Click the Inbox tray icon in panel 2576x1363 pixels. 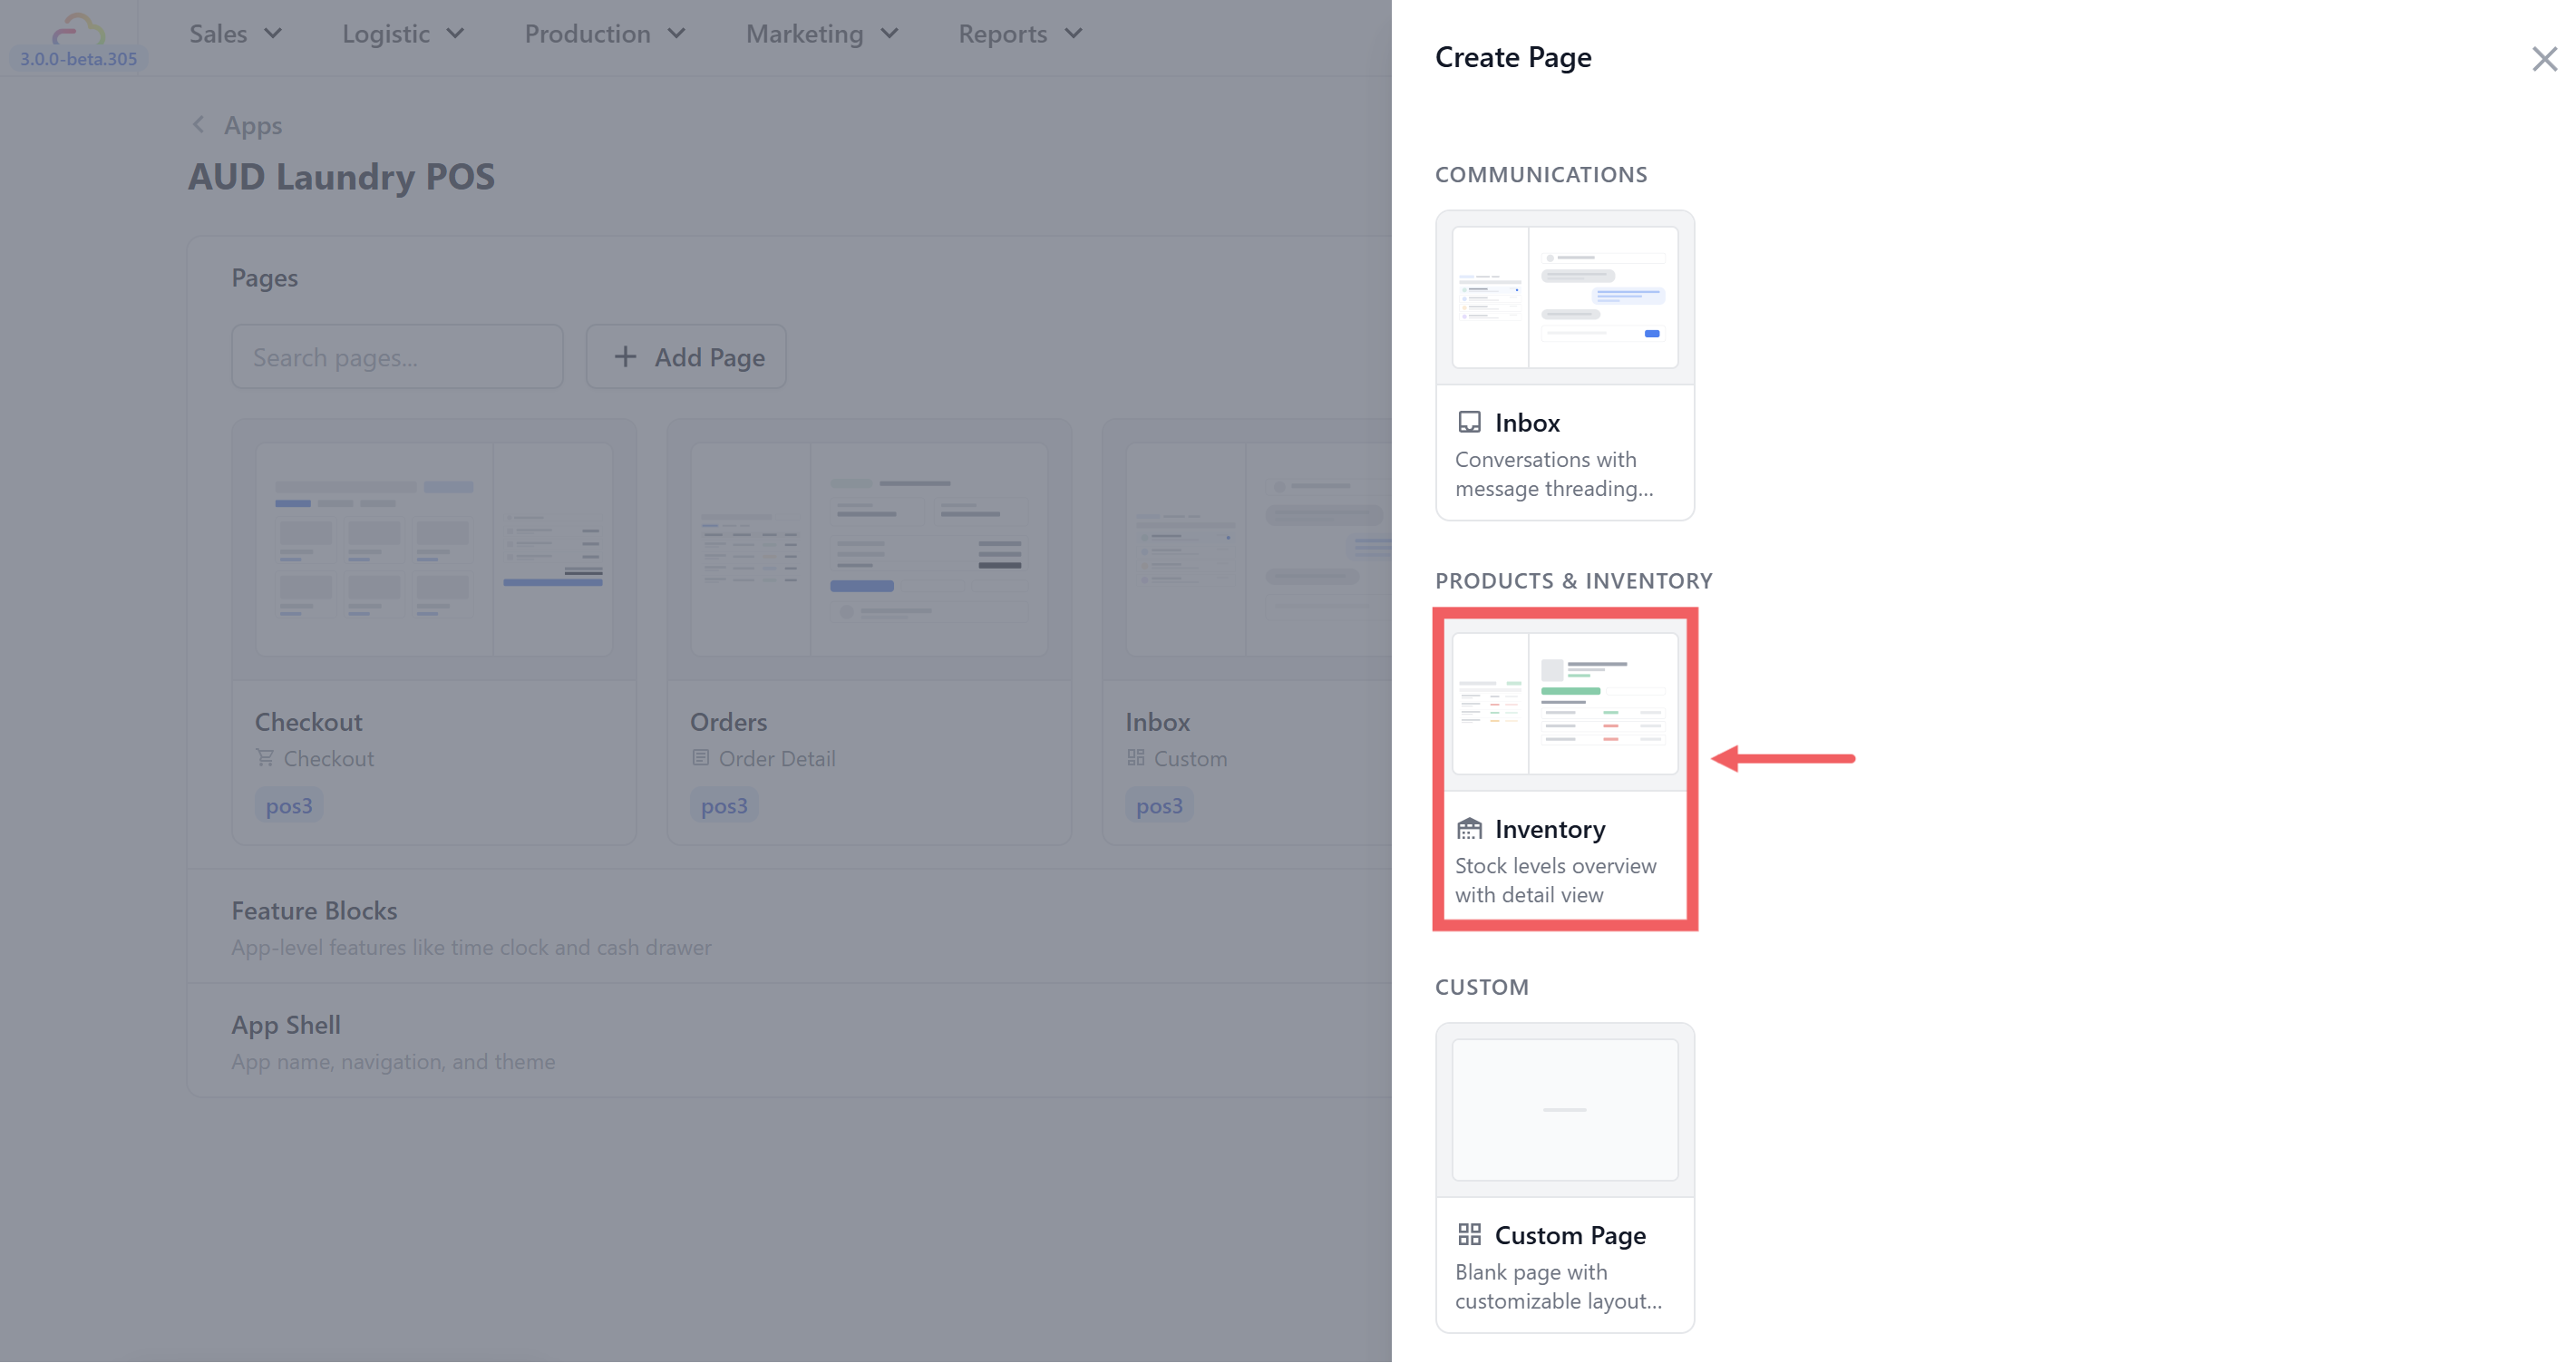coord(1469,422)
